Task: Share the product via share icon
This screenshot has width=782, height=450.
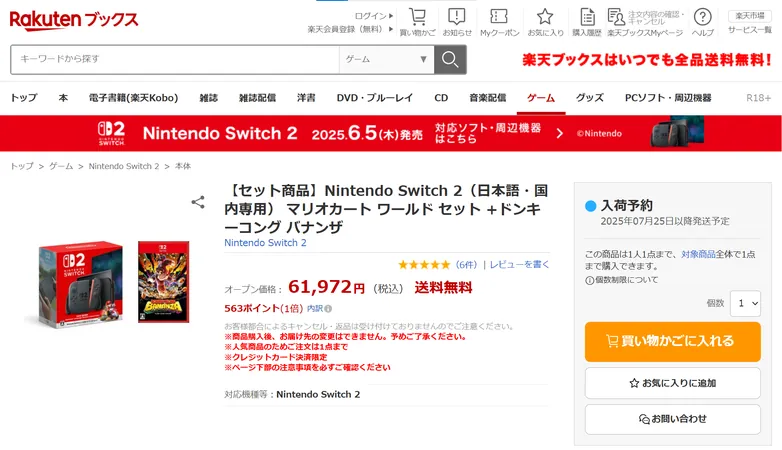Action: (x=198, y=202)
